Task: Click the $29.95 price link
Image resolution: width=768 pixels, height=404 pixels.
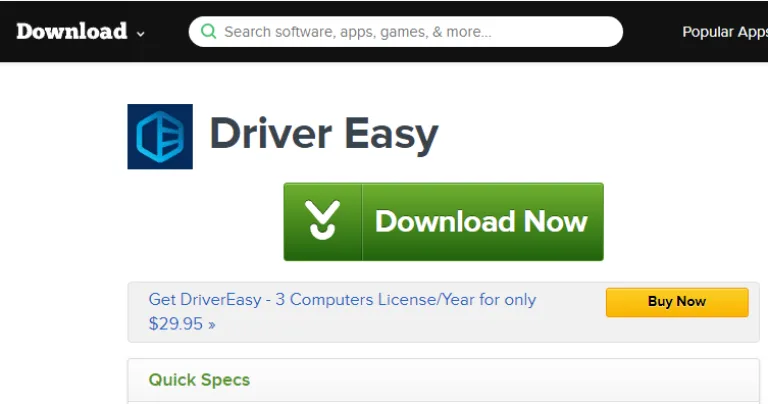Action: click(175, 324)
